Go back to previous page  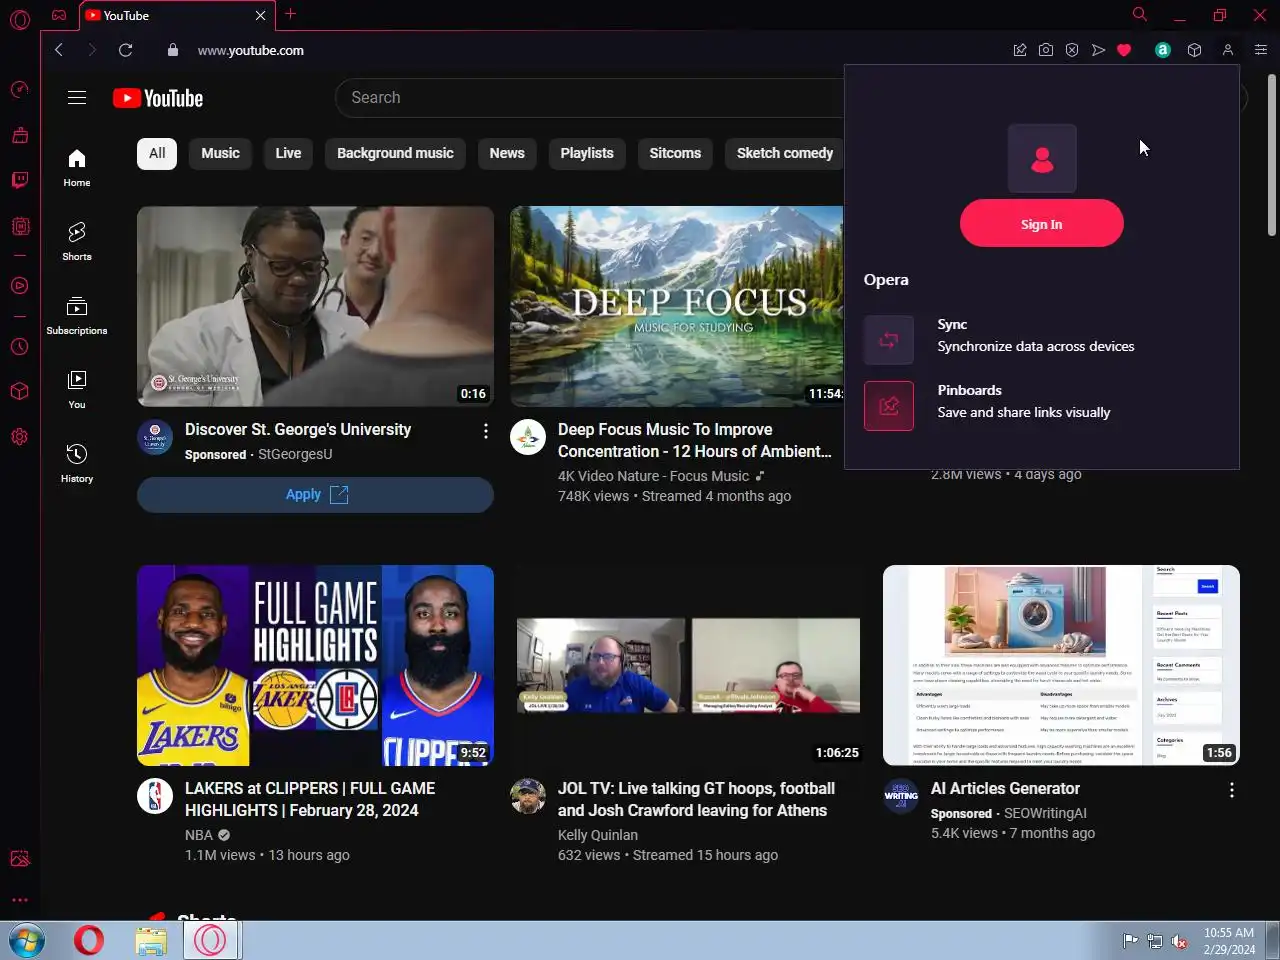tap(59, 50)
